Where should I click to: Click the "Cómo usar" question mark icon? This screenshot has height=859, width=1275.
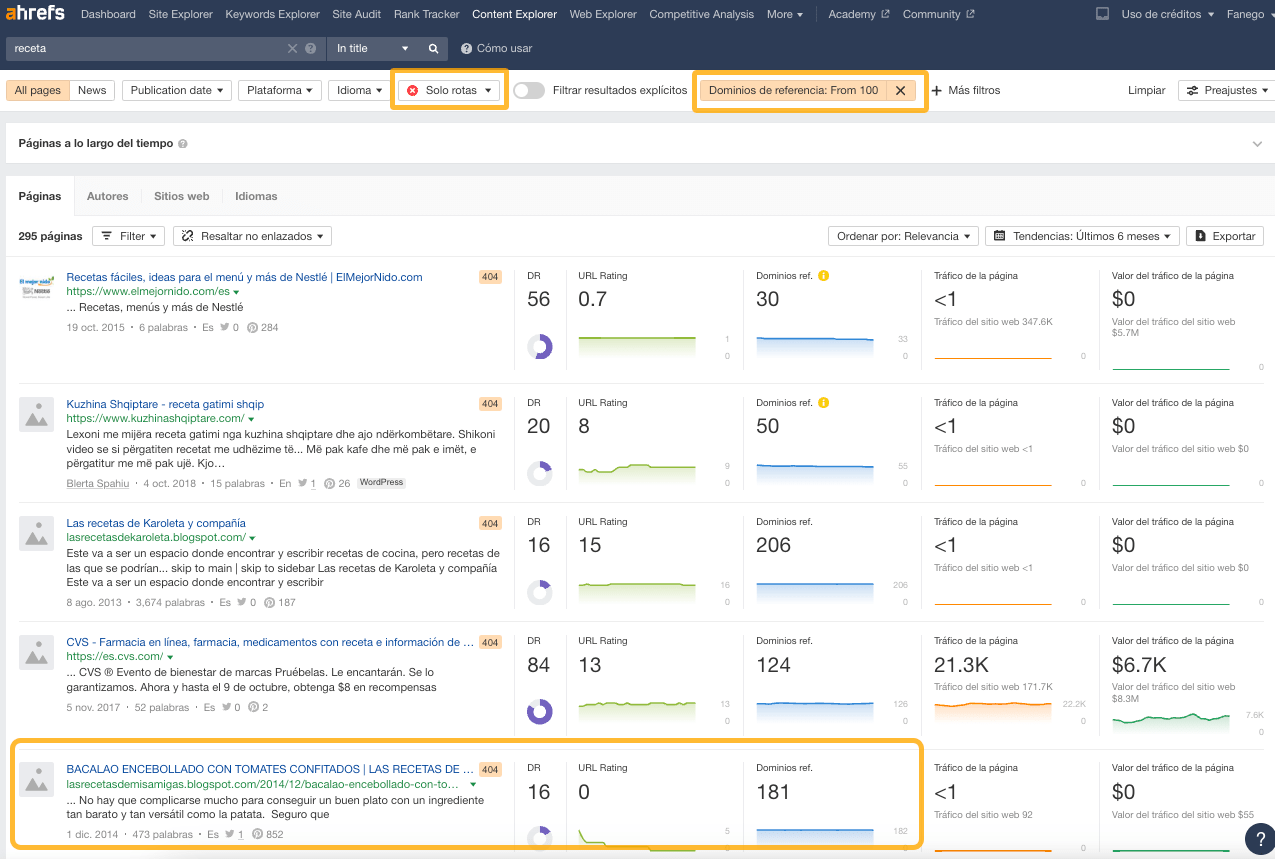(x=465, y=47)
